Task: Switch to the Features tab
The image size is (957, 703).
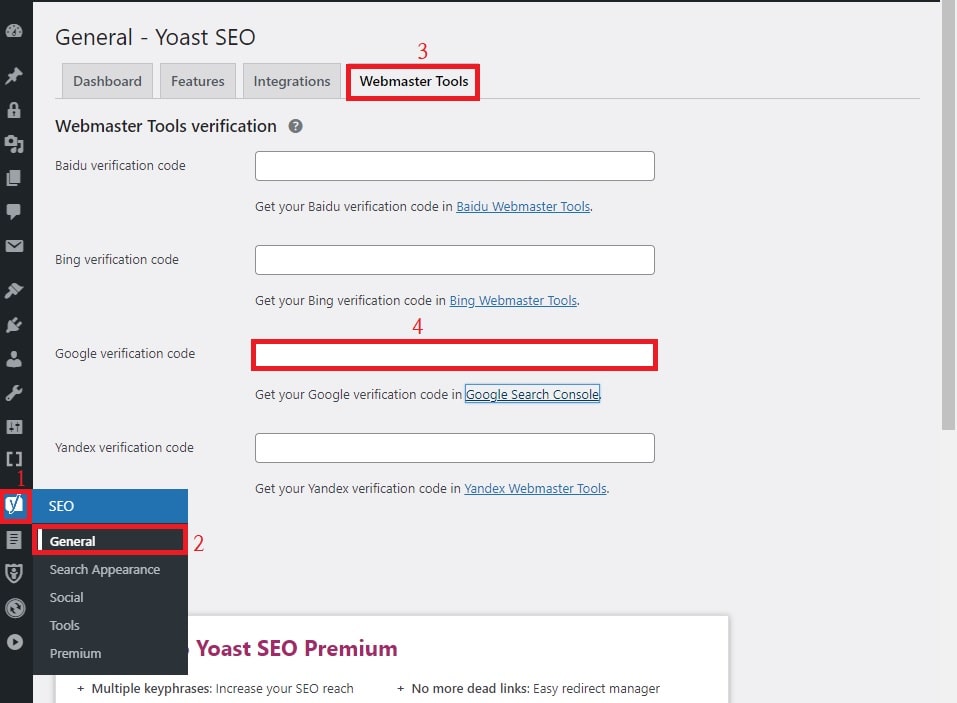Action: point(198,81)
